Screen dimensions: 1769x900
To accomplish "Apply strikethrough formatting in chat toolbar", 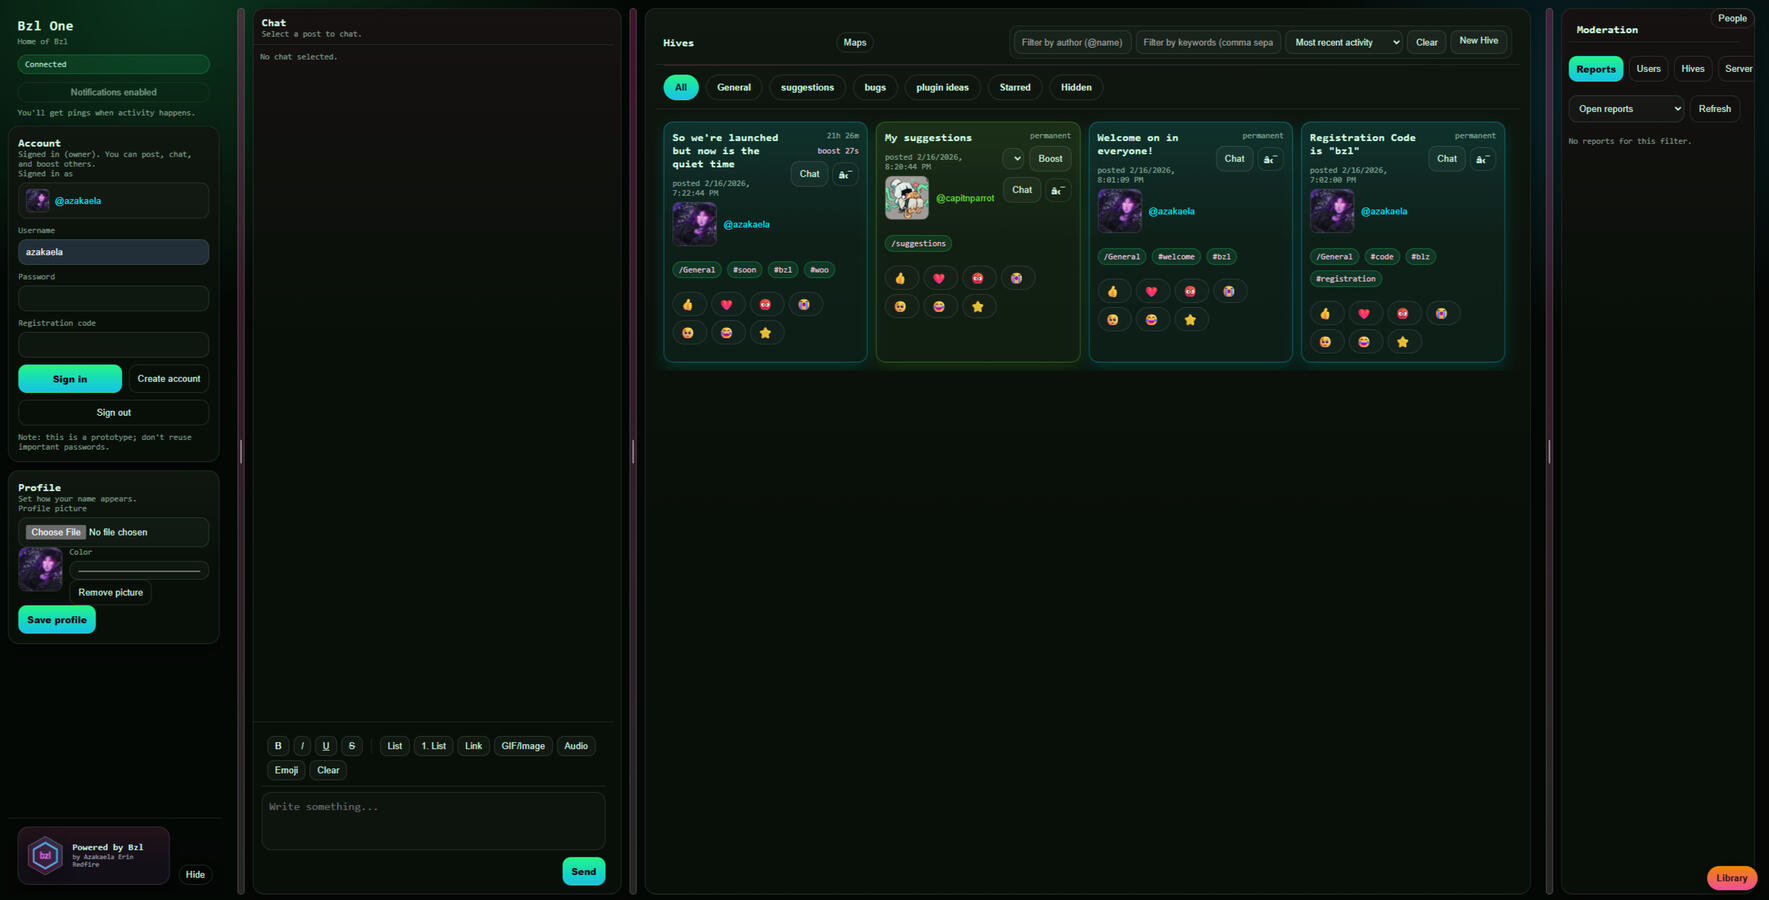I will 352,746.
